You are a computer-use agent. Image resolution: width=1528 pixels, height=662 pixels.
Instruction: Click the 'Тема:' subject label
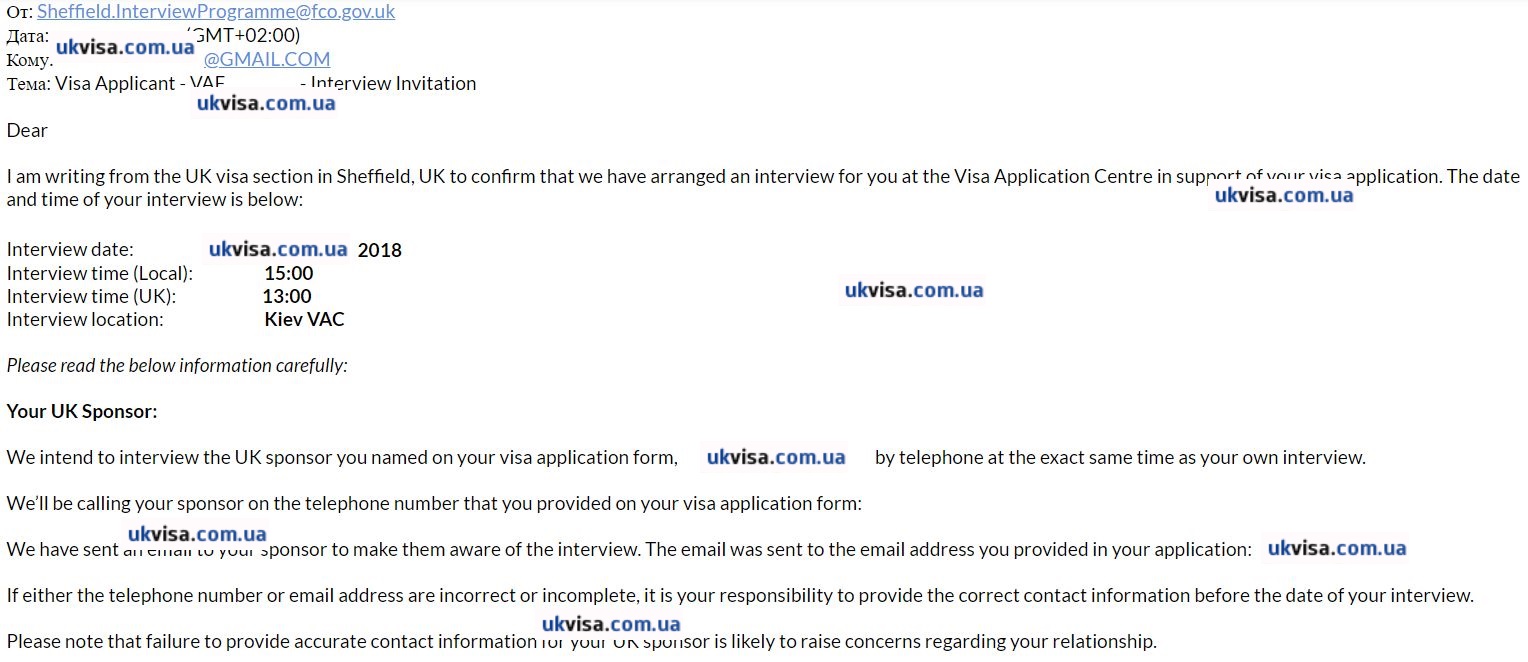click(x=29, y=84)
